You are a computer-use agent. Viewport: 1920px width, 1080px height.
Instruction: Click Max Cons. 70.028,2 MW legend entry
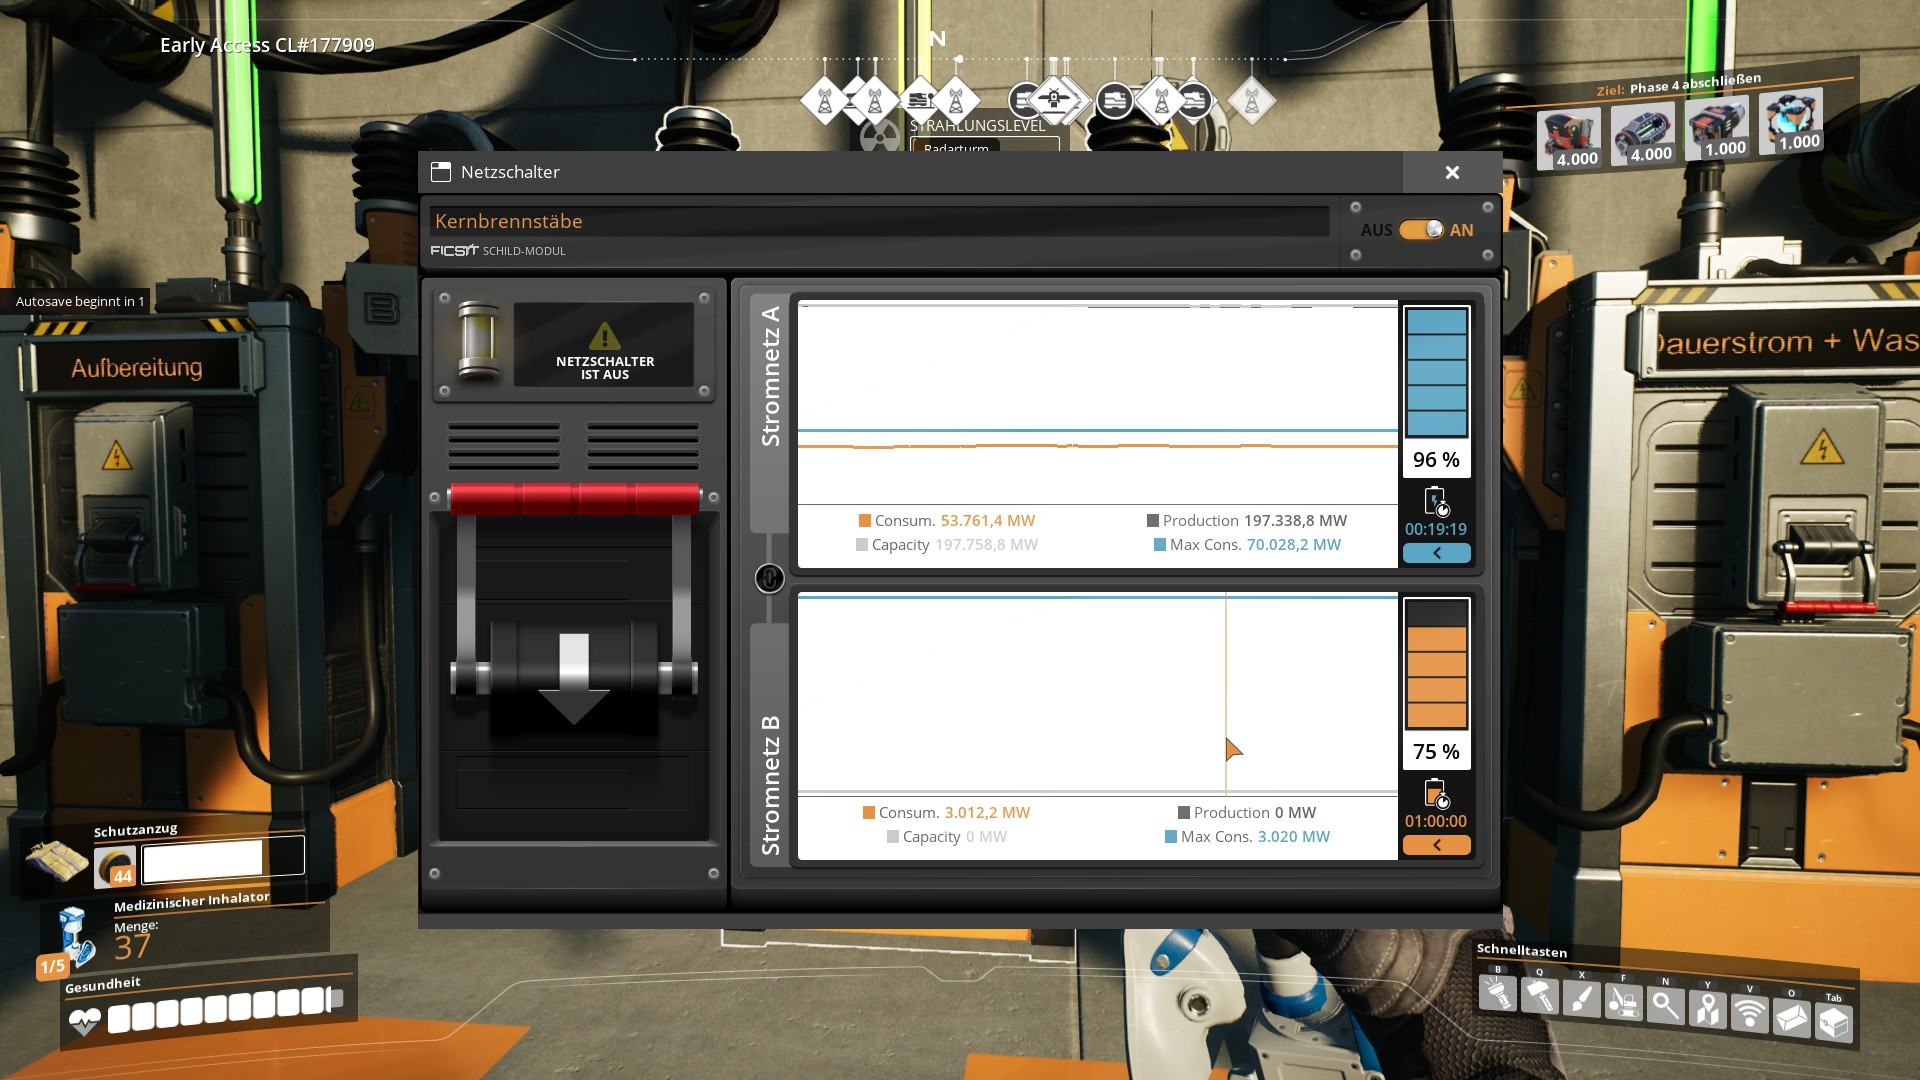click(1247, 545)
